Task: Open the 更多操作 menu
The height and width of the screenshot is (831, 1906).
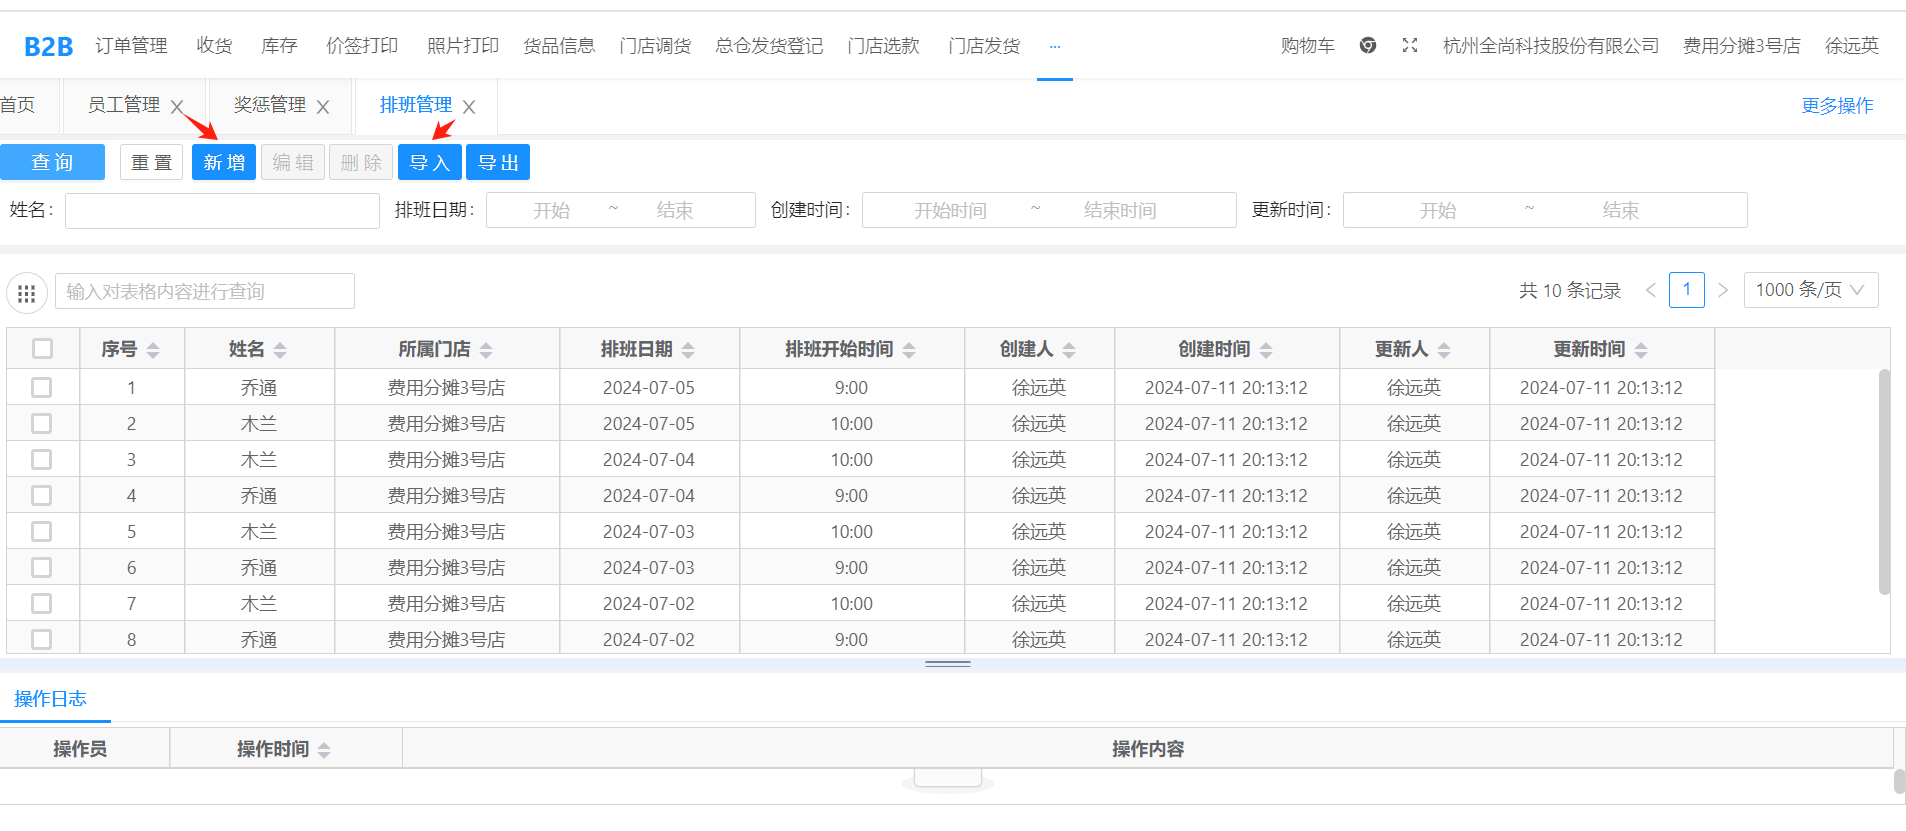Action: tap(1837, 106)
